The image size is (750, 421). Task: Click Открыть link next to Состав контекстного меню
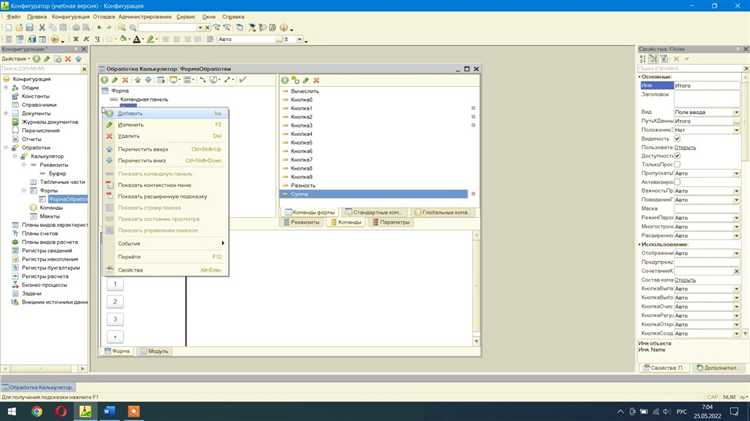pyautogui.click(x=685, y=280)
